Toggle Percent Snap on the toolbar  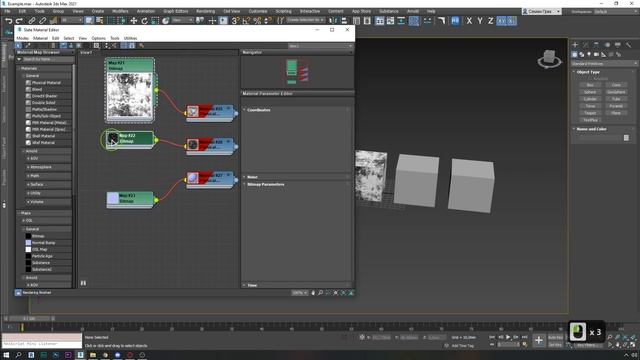click(x=257, y=21)
